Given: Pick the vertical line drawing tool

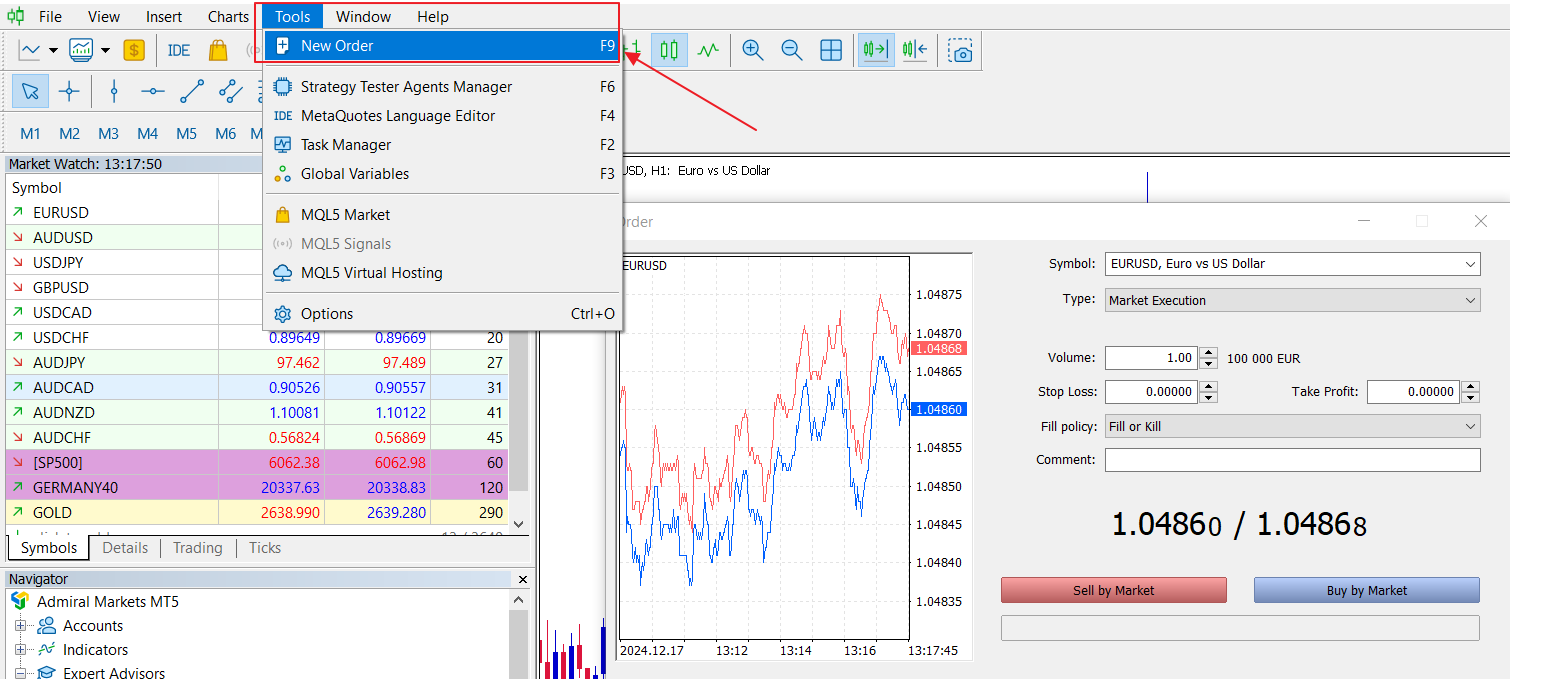Looking at the screenshot, I should point(114,92).
